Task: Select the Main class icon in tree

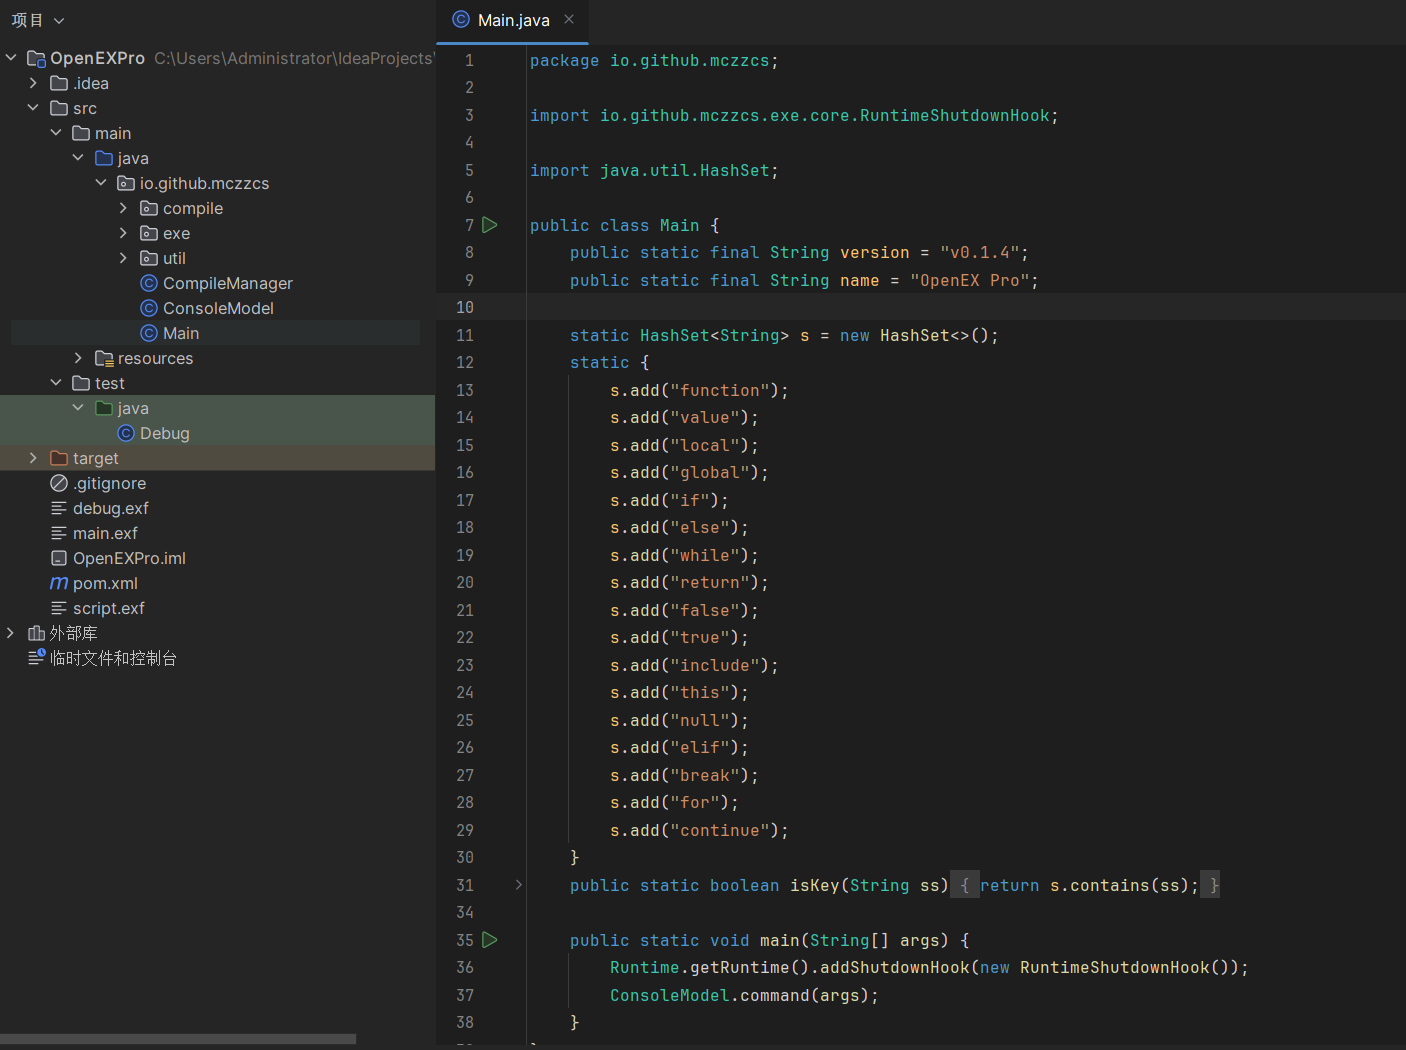Action: [x=149, y=333]
